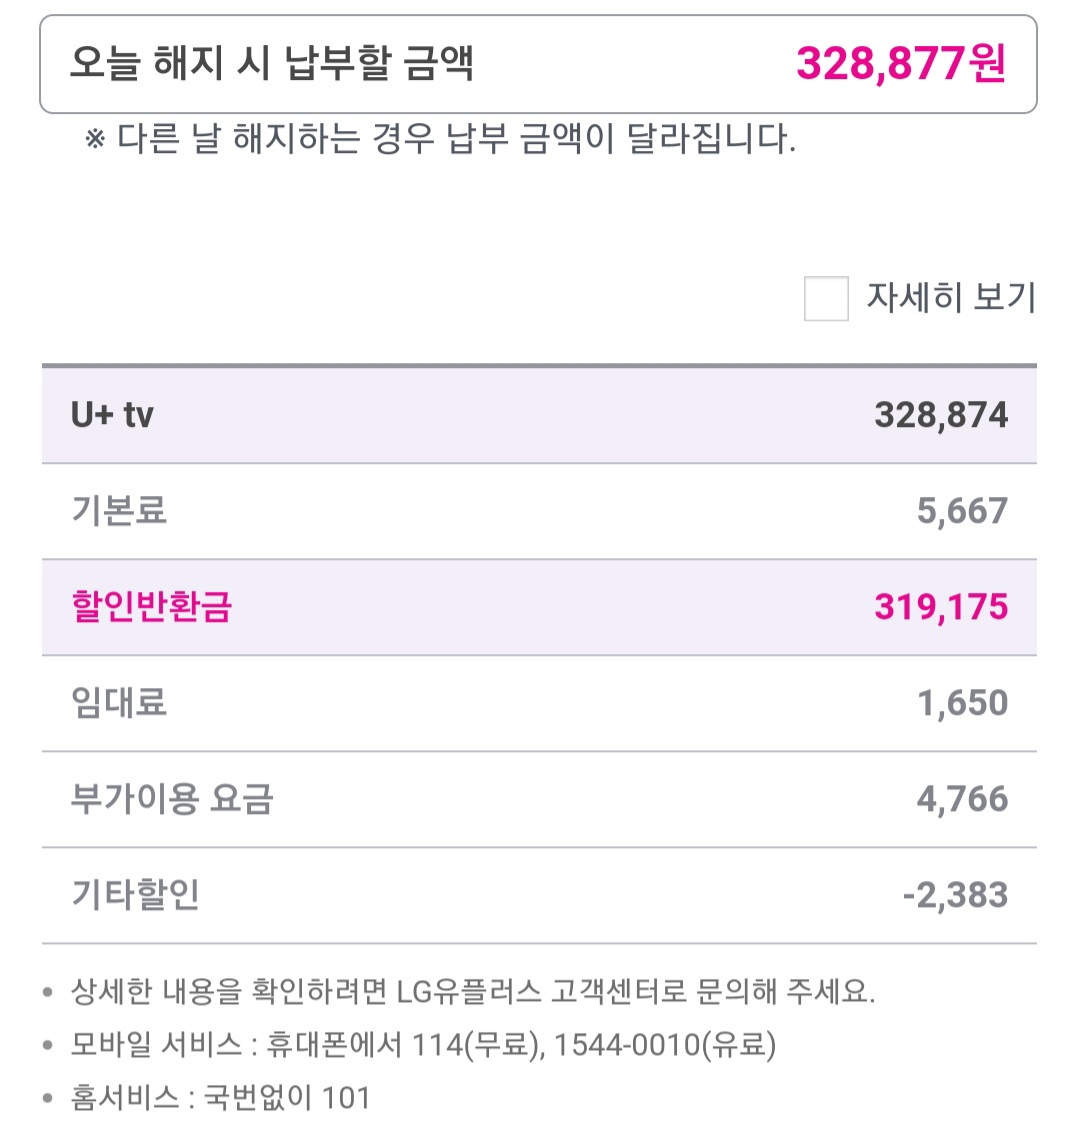Select the 부가이용 요금 row label
The image size is (1080, 1136).
coord(171,799)
